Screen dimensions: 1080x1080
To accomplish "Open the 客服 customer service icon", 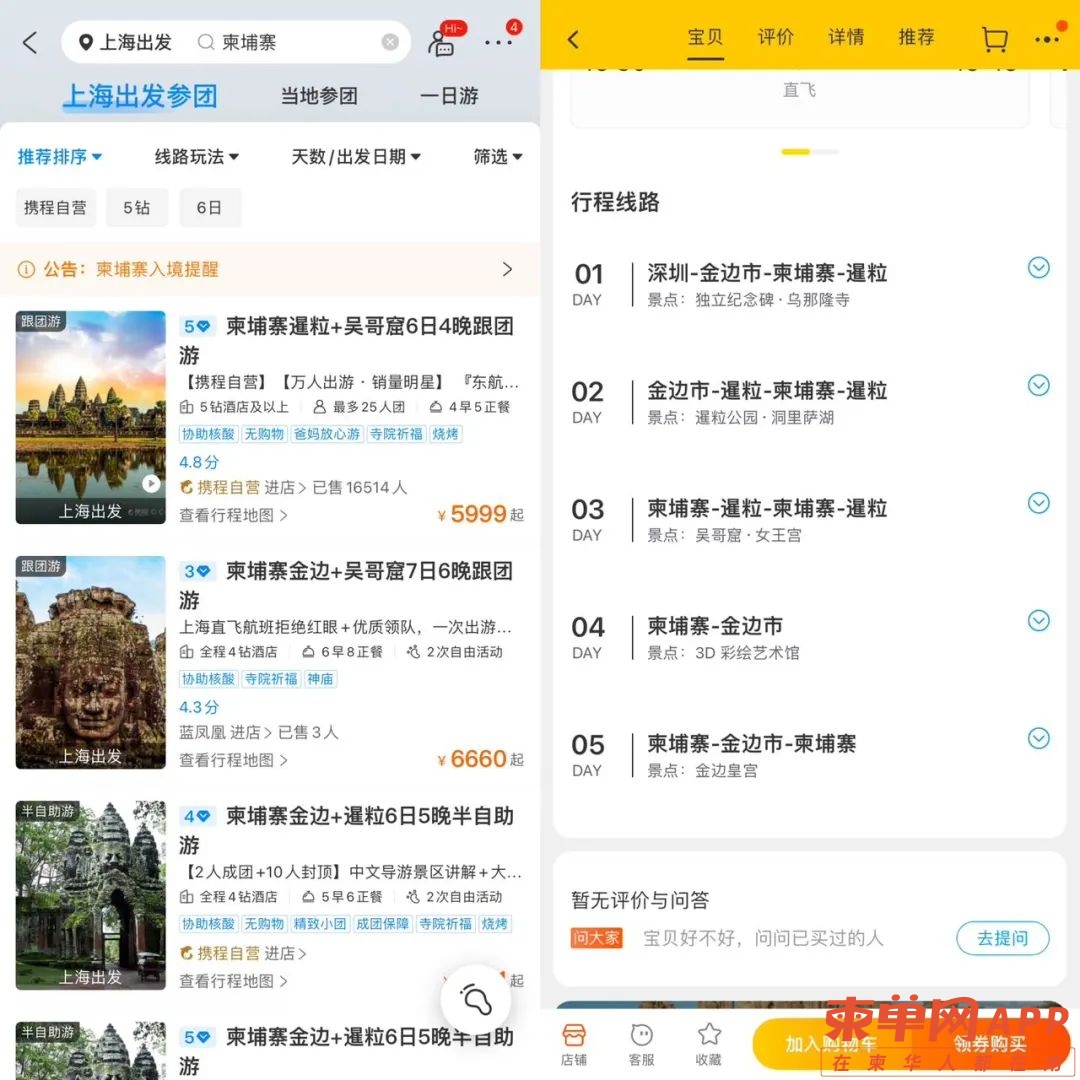I will [x=641, y=1045].
